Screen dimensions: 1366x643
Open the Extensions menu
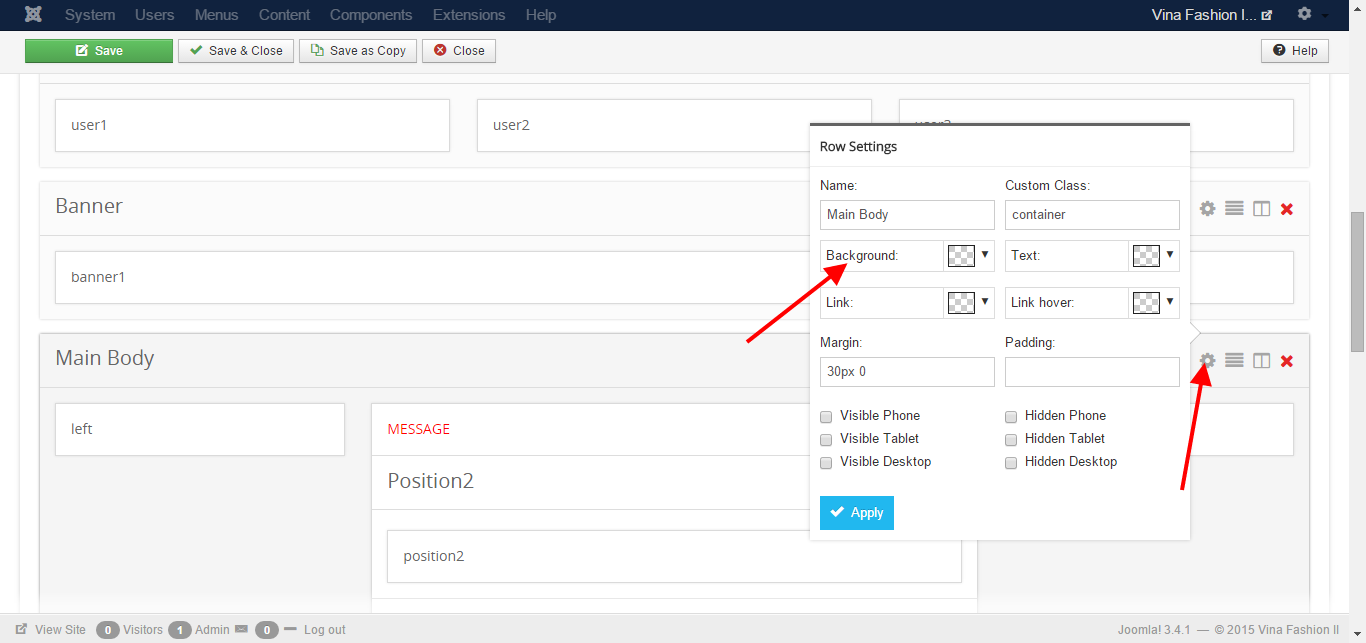click(x=469, y=15)
